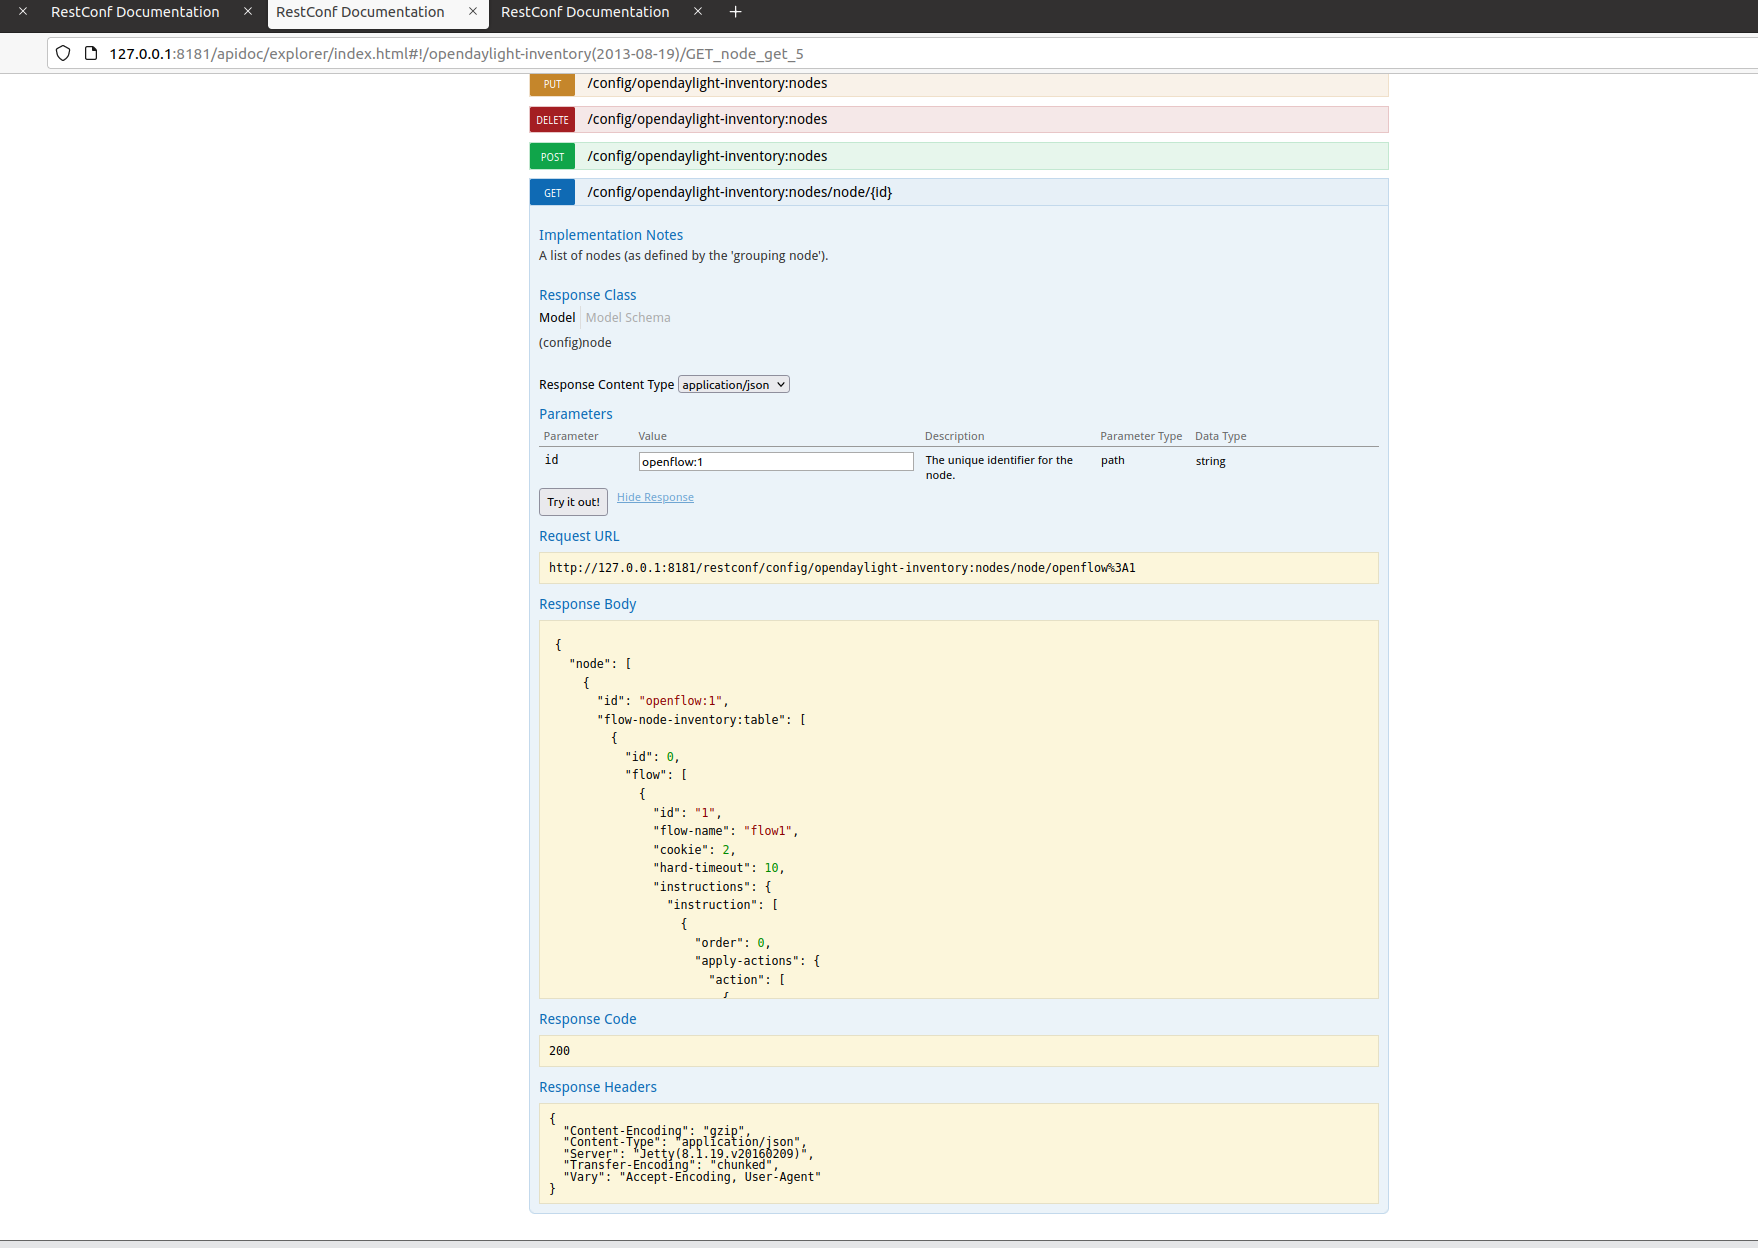Image resolution: width=1758 pixels, height=1248 pixels.
Task: Switch to the RestConf Documentation tab right of the active one
Action: pyautogui.click(x=585, y=12)
